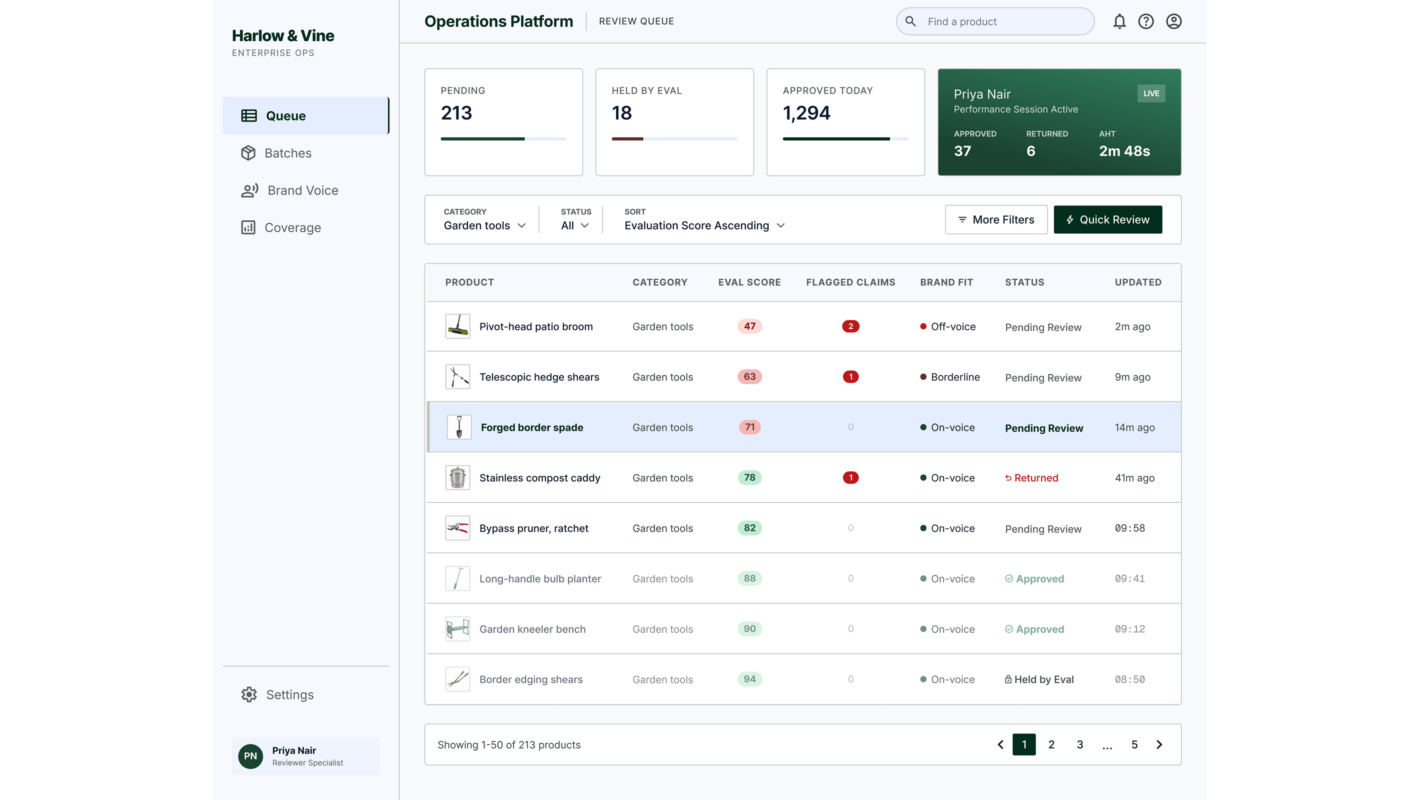Open the Batches section
Viewport: 1420px width, 800px height.
[306, 153]
